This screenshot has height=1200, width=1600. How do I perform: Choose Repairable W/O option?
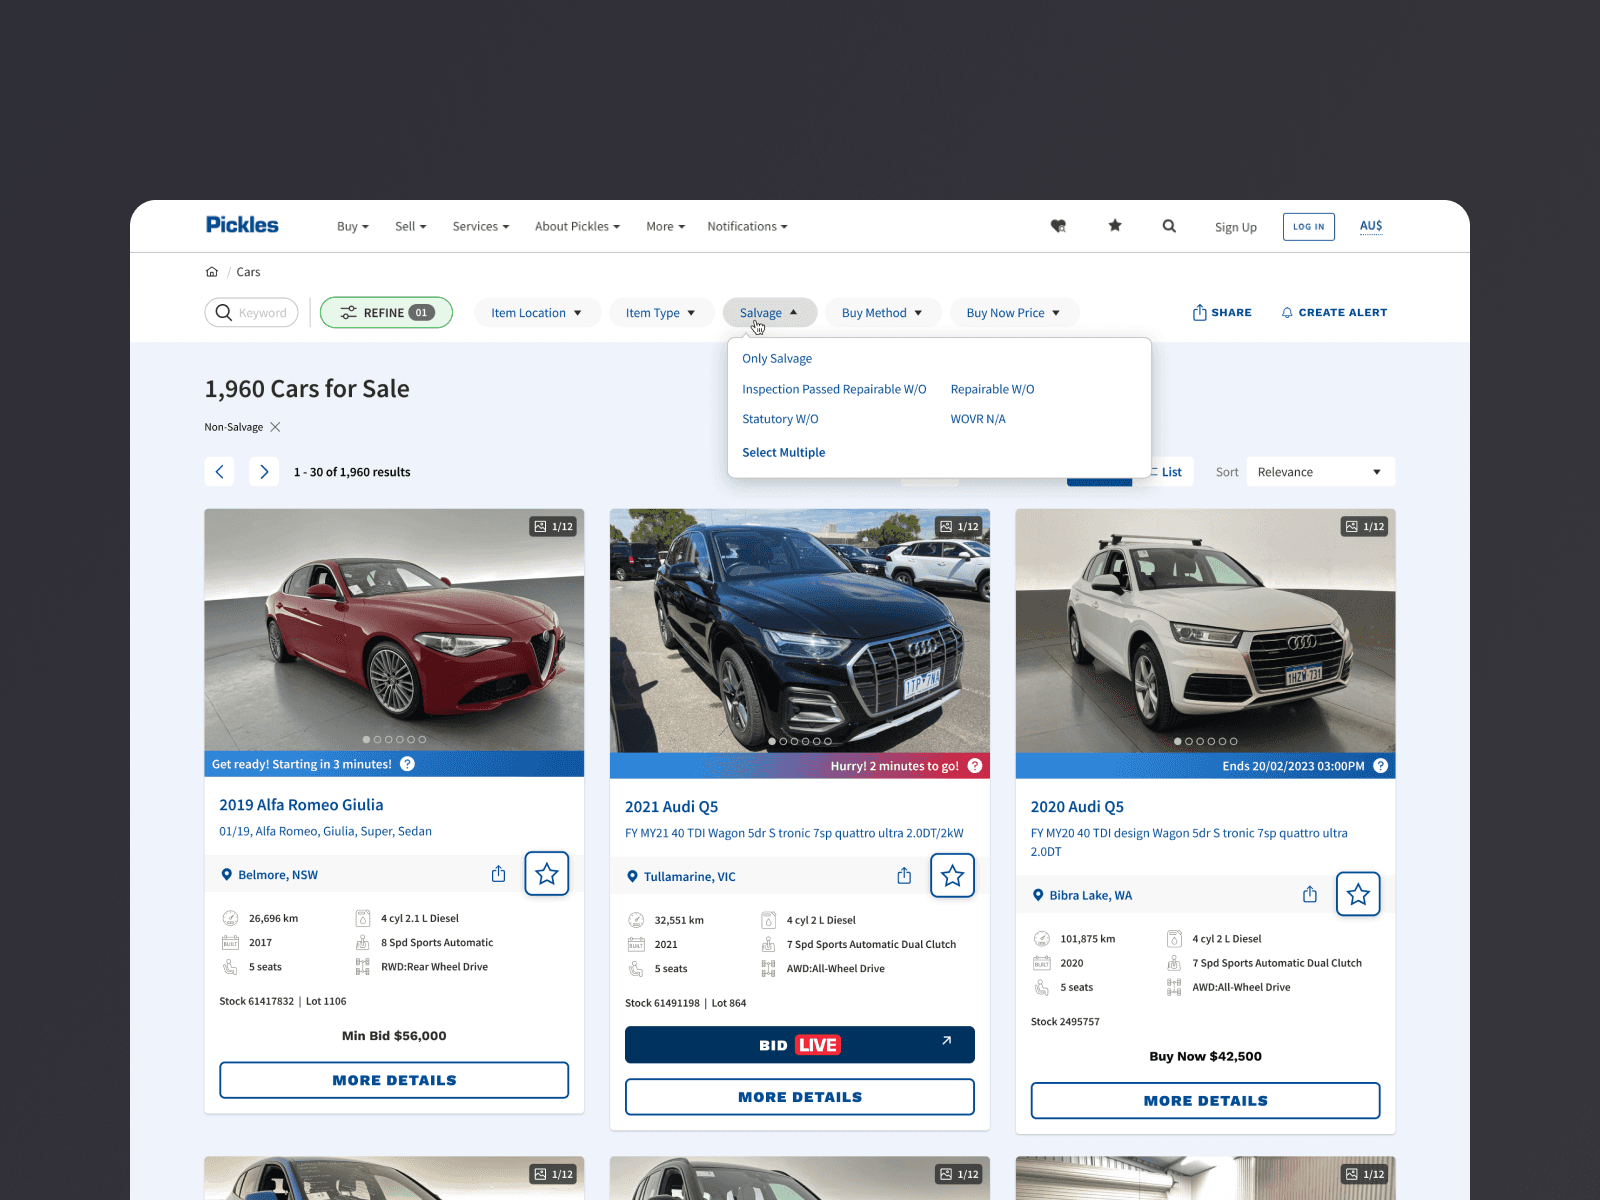point(992,390)
